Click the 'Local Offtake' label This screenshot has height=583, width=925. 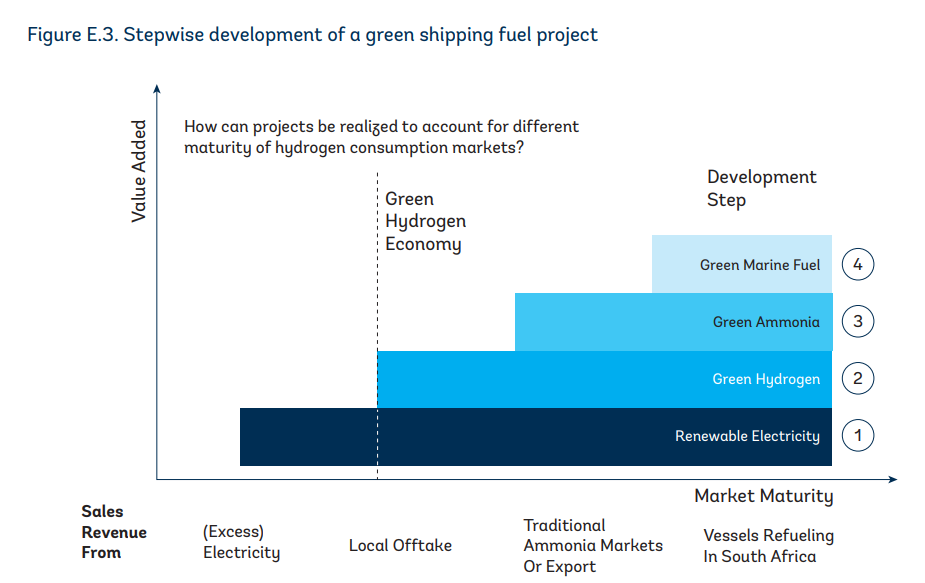[400, 545]
